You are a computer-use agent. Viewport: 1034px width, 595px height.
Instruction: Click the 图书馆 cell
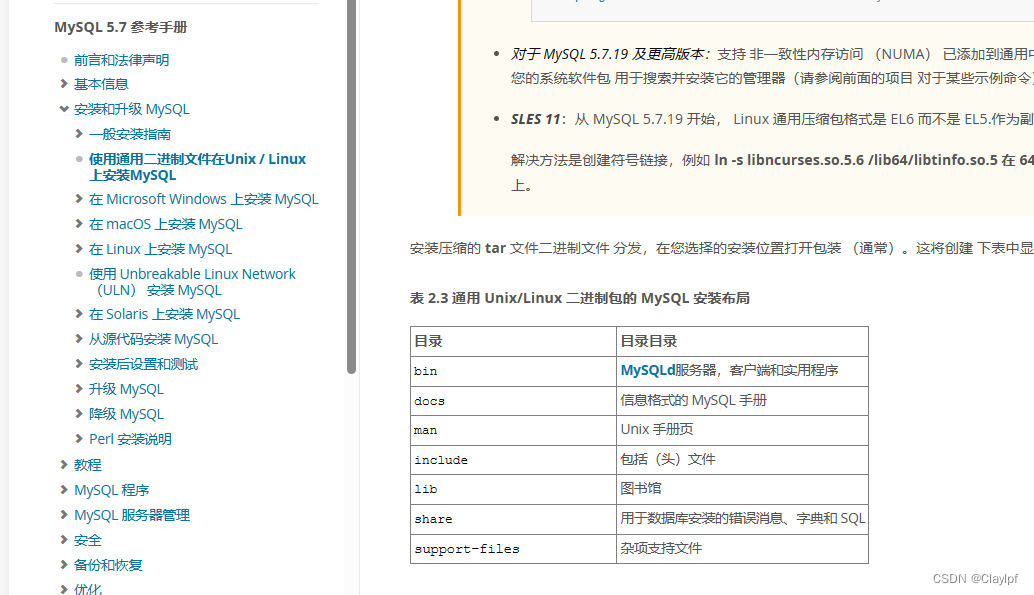tap(742, 489)
